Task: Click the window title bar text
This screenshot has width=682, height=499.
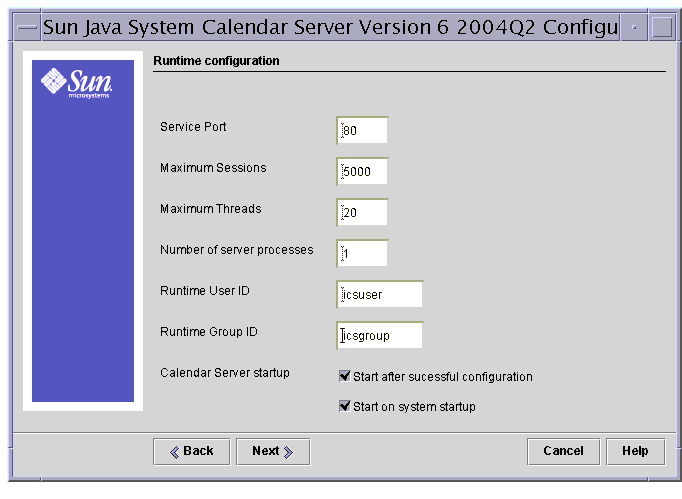Action: 331,27
